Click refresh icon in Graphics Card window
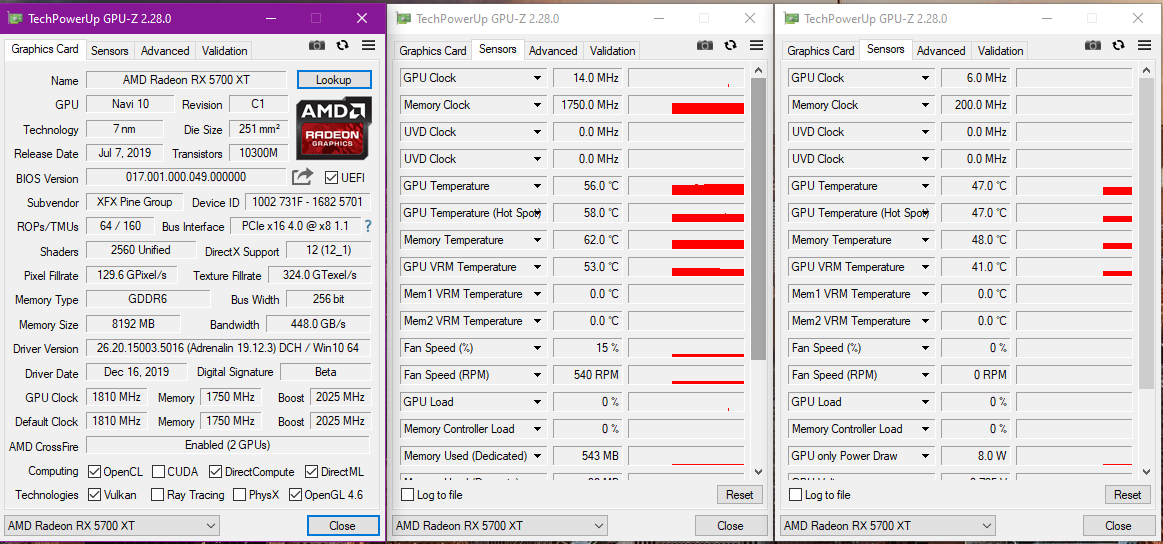 (342, 45)
